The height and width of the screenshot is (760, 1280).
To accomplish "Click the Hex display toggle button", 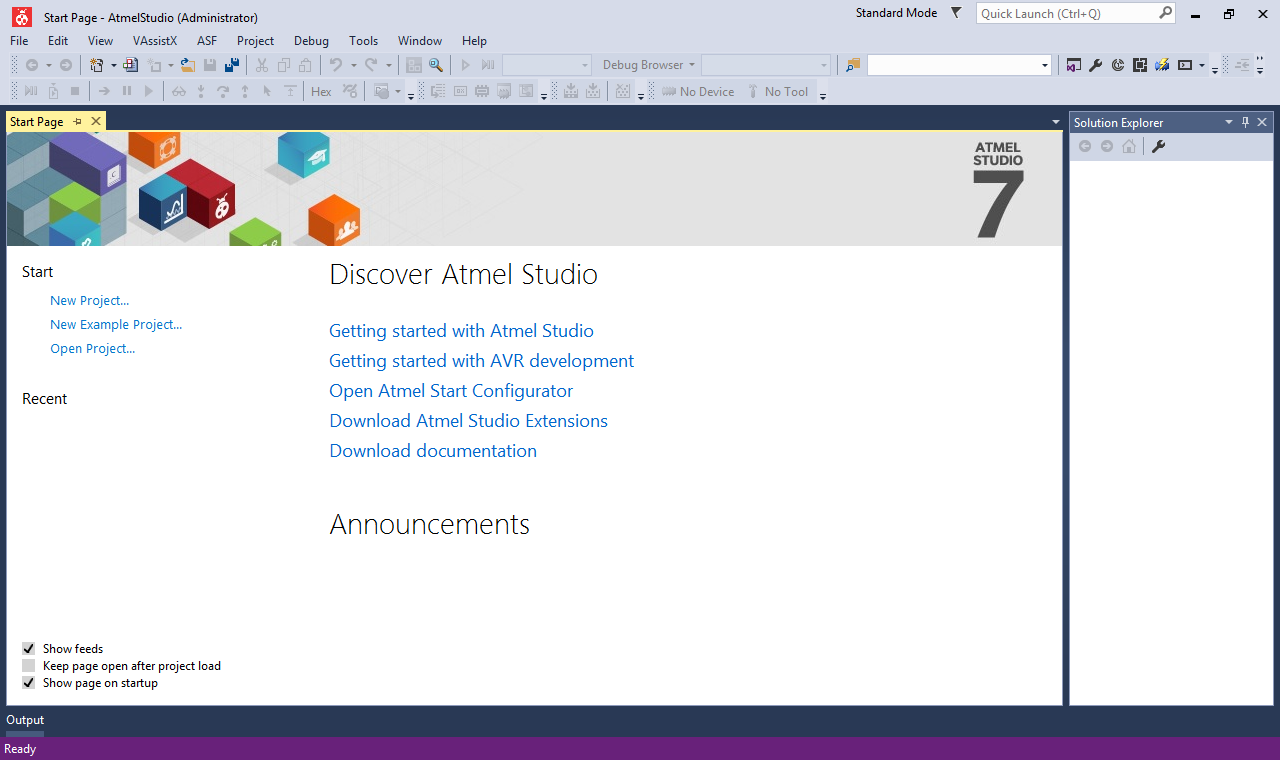I will point(321,91).
